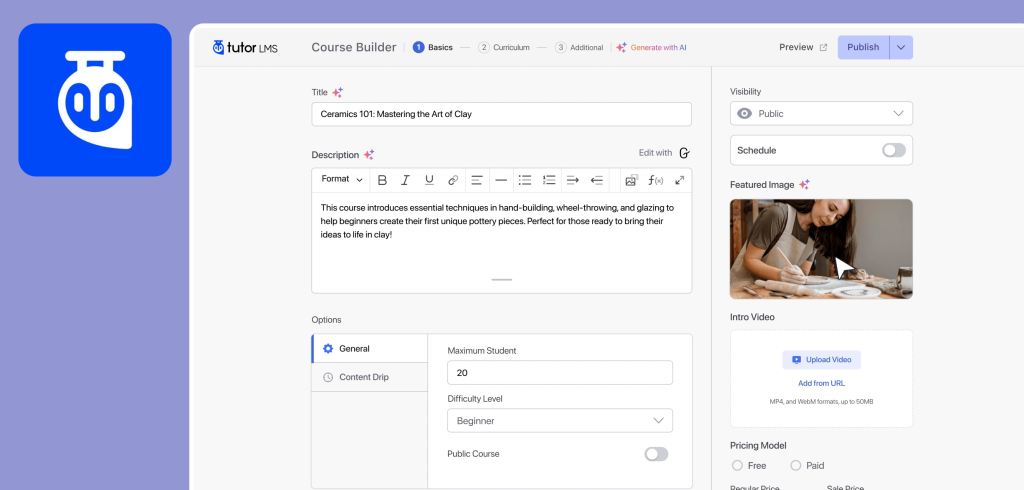Click the Publish button
Image resolution: width=1024 pixels, height=490 pixels.
[863, 48]
